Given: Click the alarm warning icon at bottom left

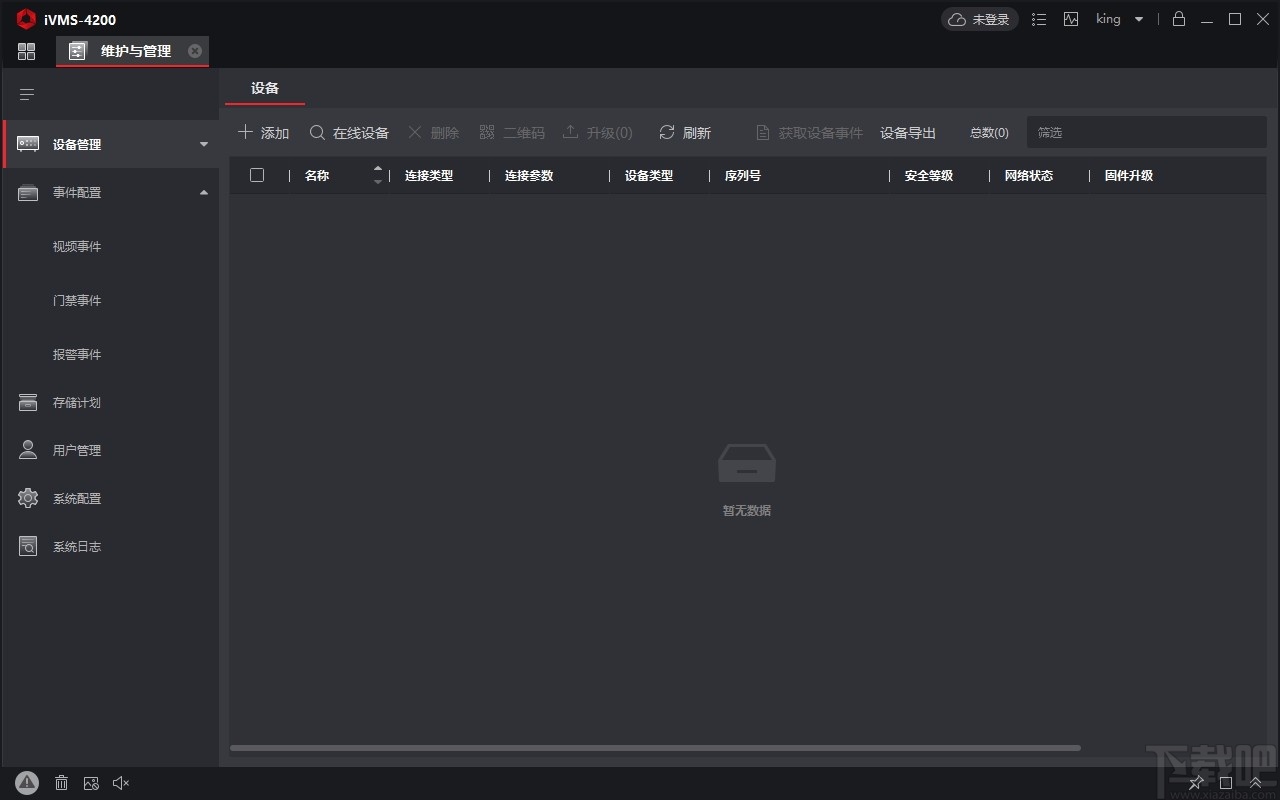Looking at the screenshot, I should 27,782.
